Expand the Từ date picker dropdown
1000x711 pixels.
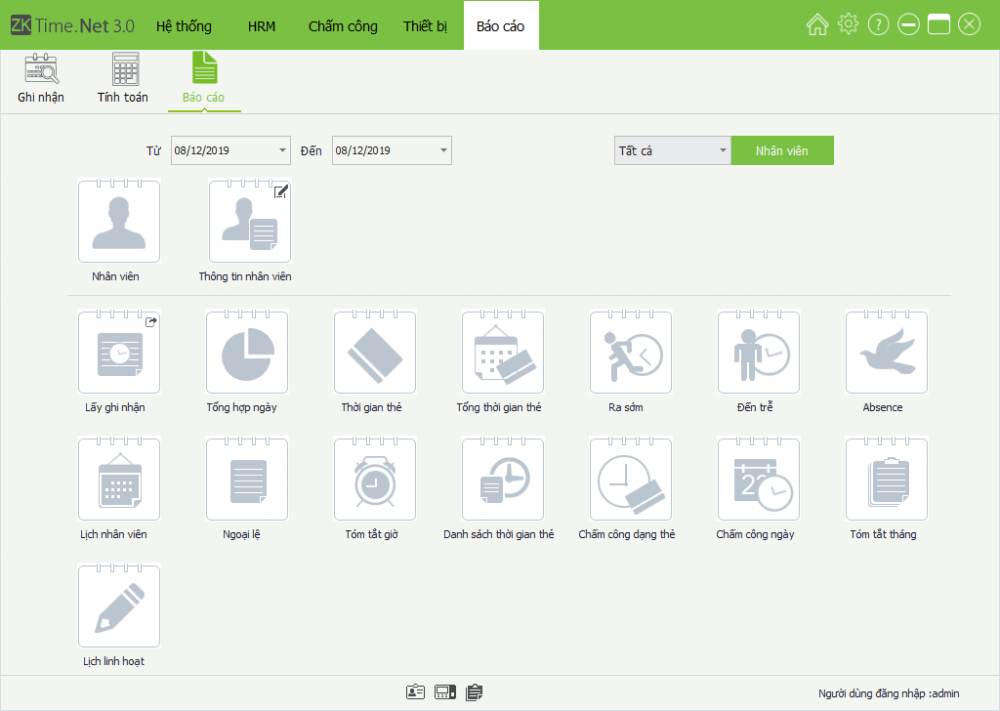pyautogui.click(x=282, y=151)
